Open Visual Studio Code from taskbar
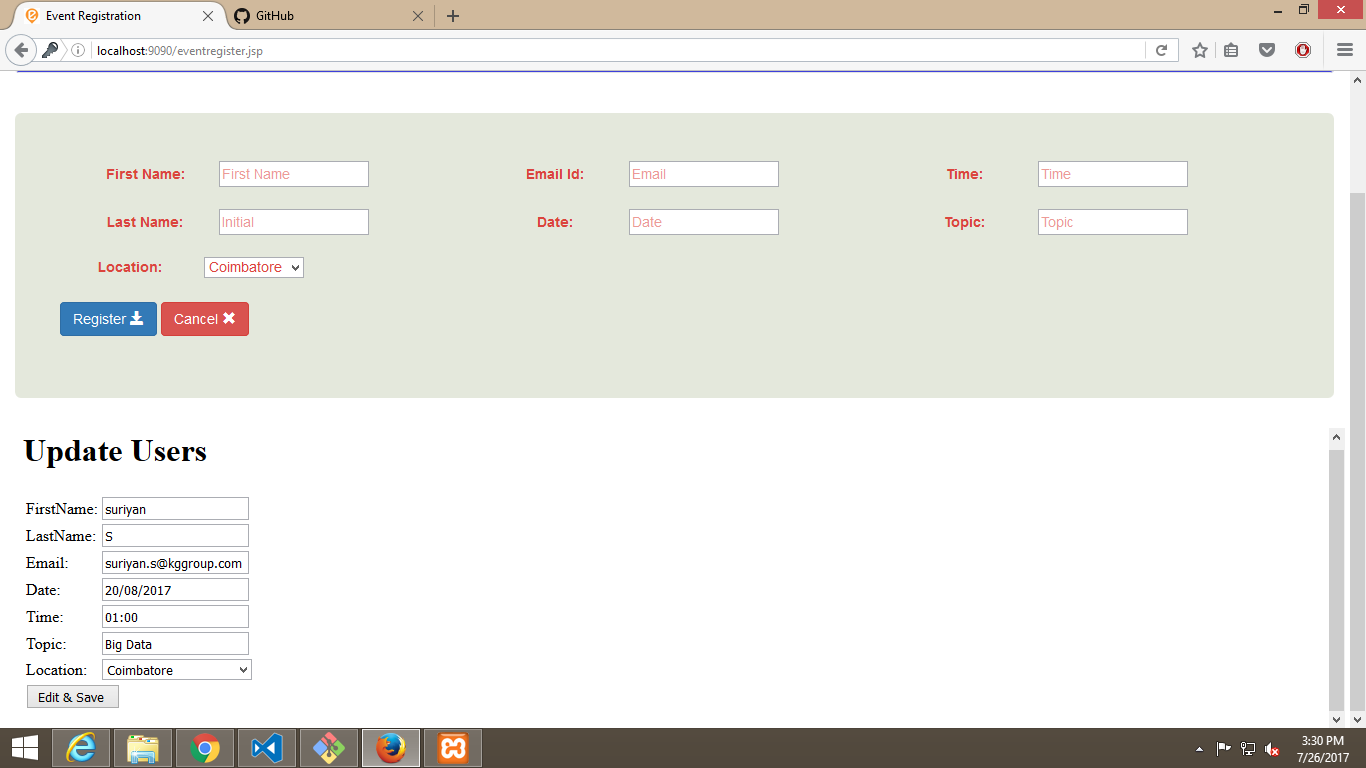Image resolution: width=1366 pixels, height=768 pixels. point(267,748)
